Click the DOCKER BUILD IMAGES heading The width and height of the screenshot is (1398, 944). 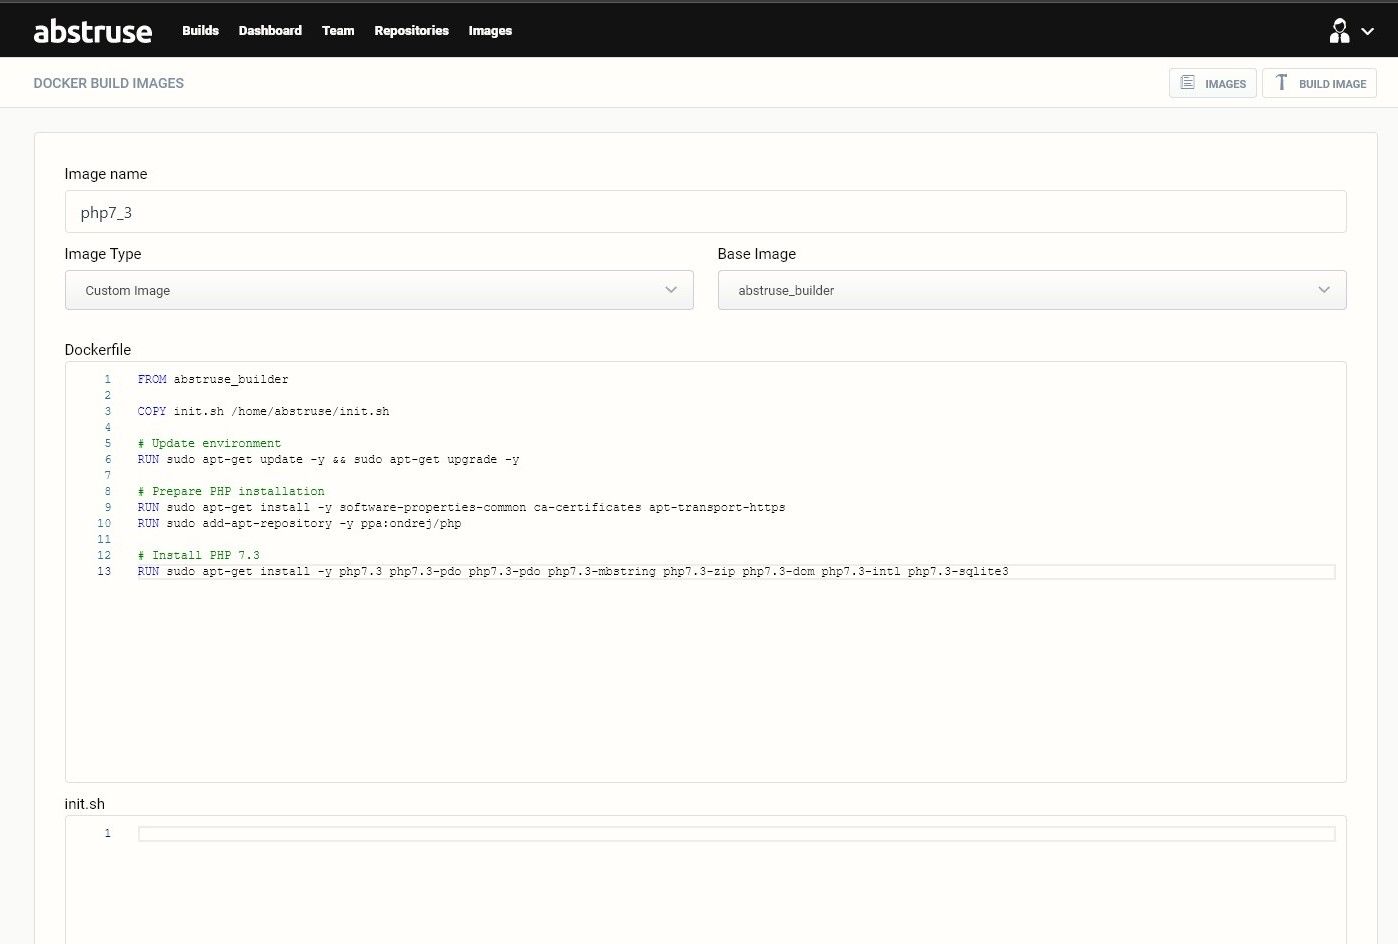(109, 83)
